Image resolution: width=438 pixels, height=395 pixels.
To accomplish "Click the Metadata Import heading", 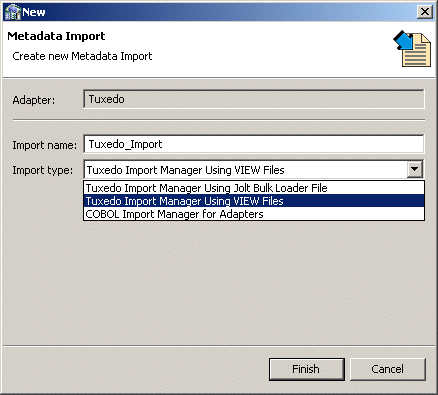I will 56,36.
